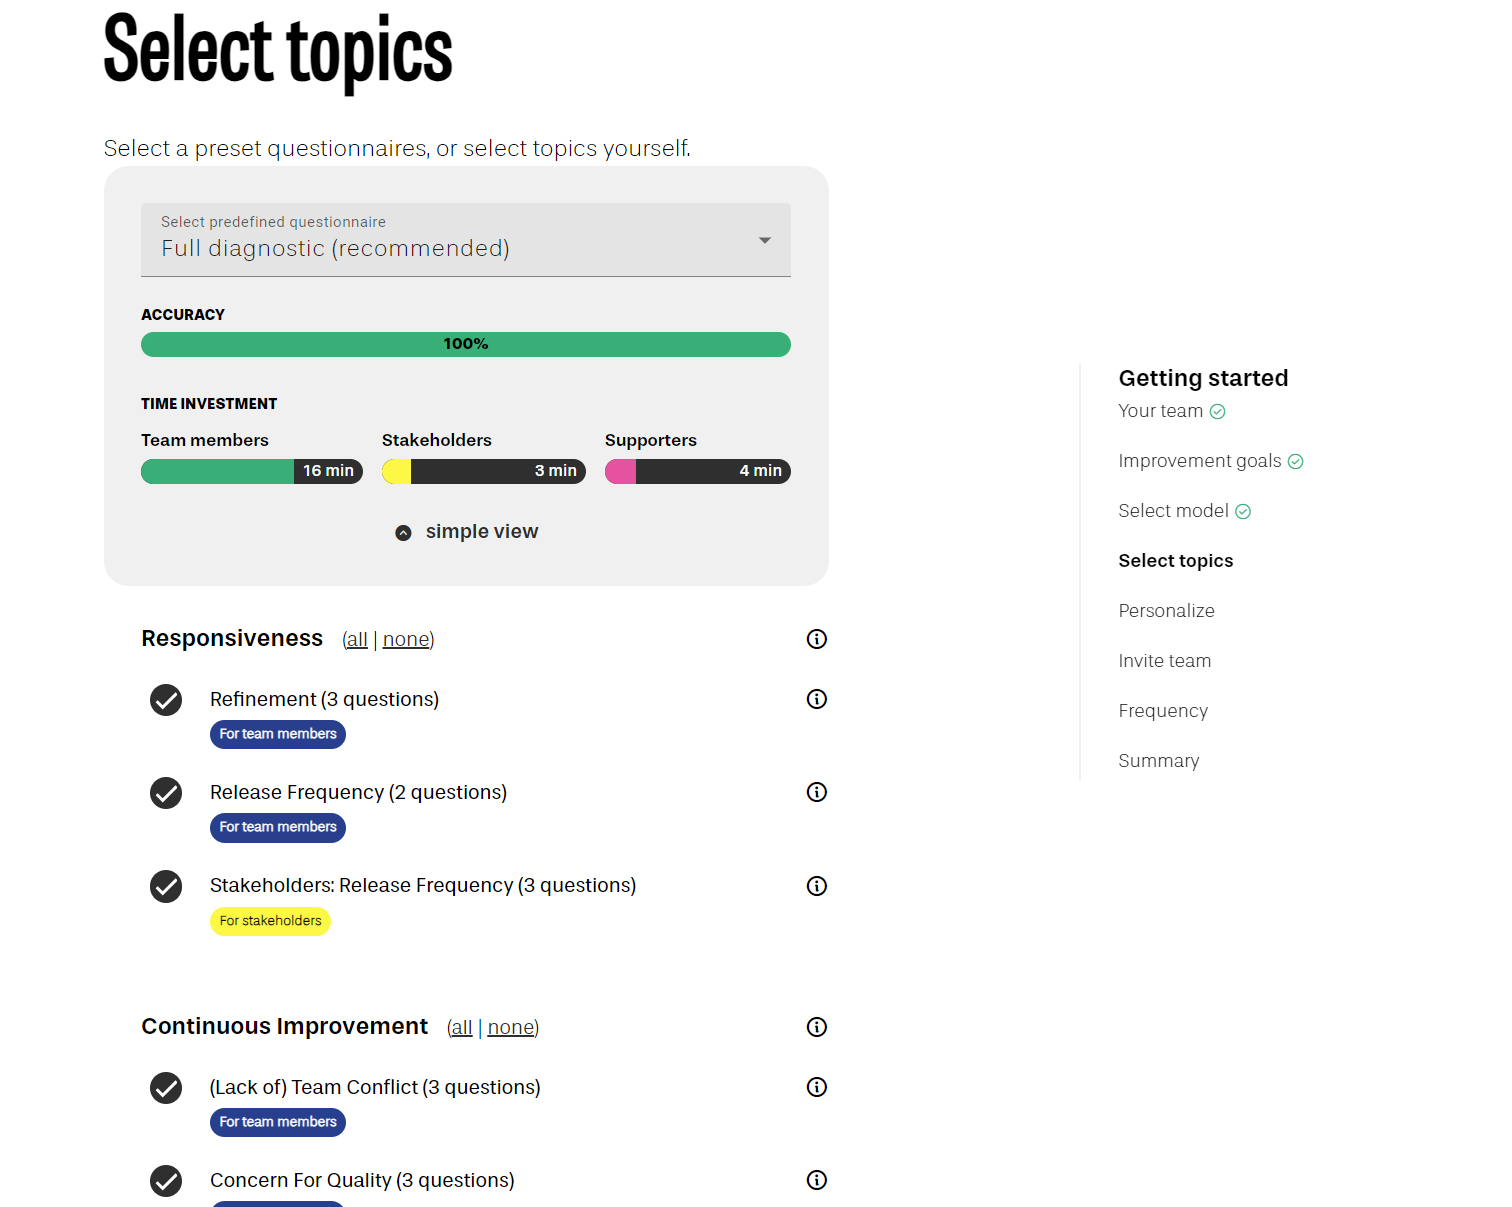Image resolution: width=1512 pixels, height=1207 pixels.
Task: Click green checkmark next to Your team
Action: [x=1217, y=412]
